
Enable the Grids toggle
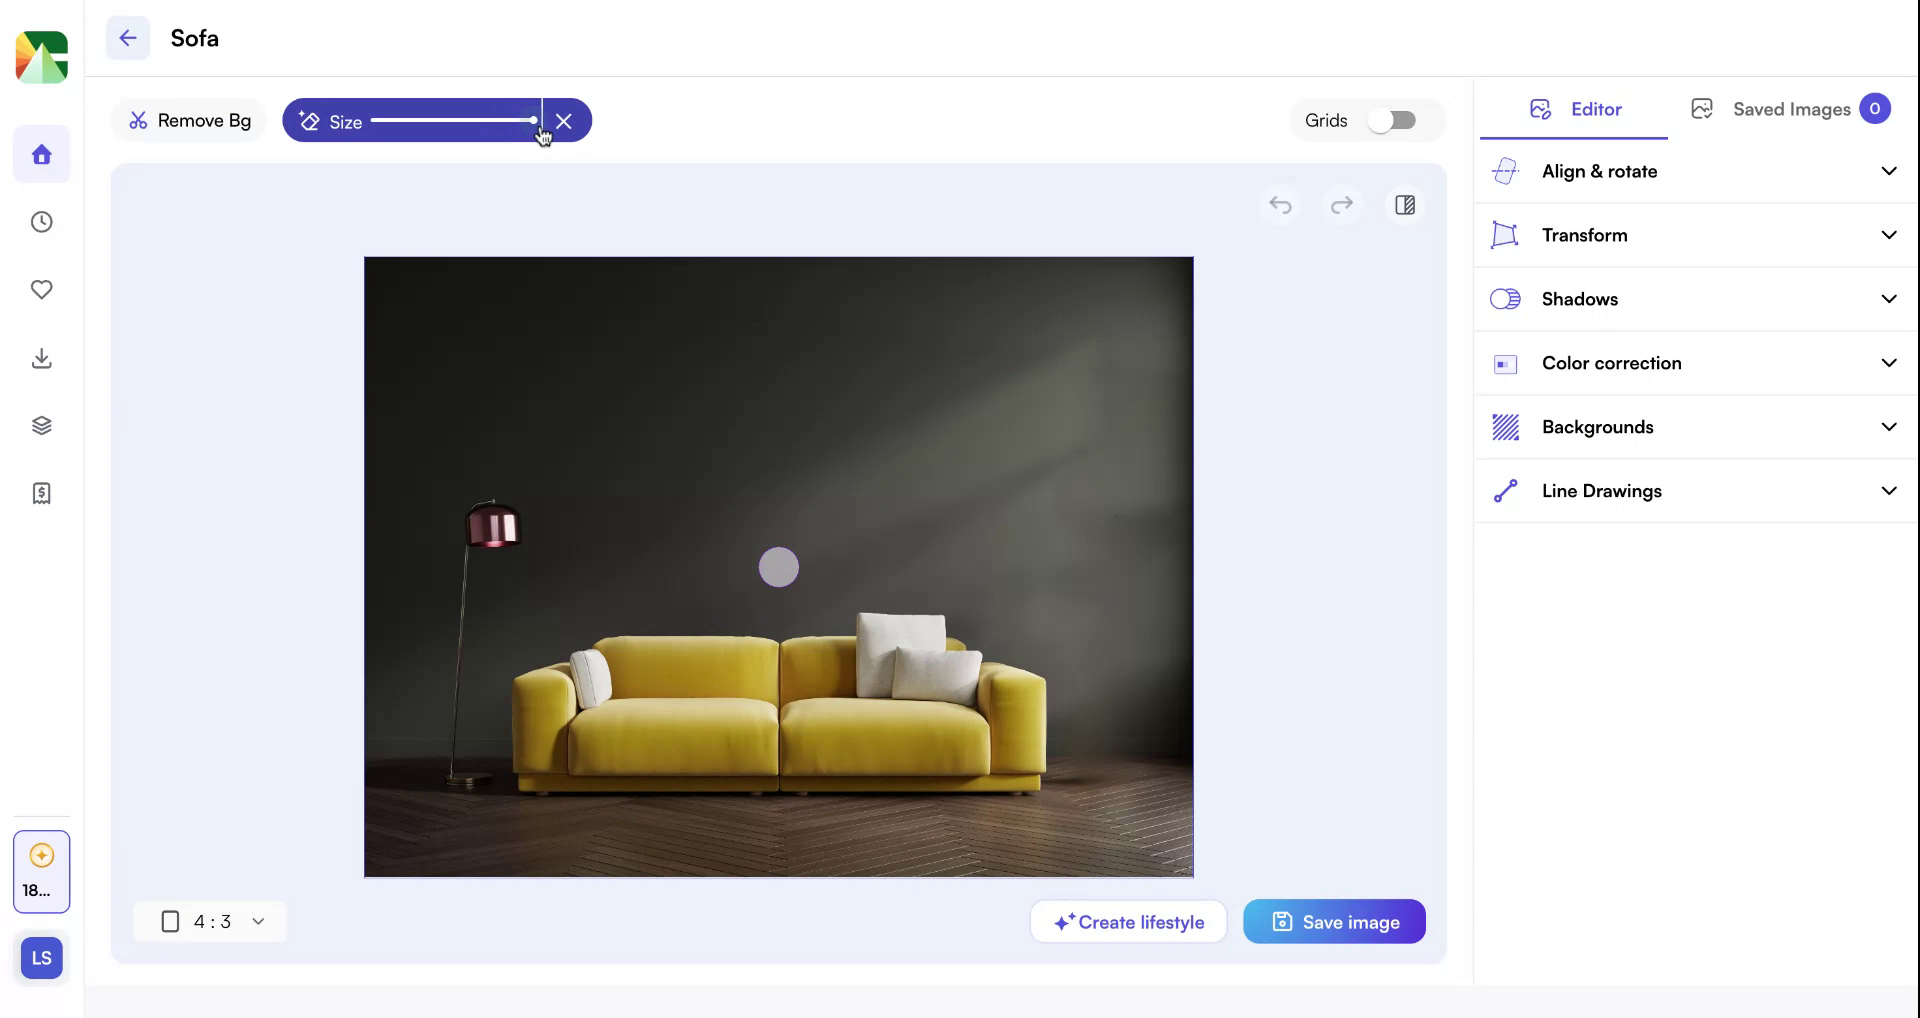click(x=1394, y=120)
